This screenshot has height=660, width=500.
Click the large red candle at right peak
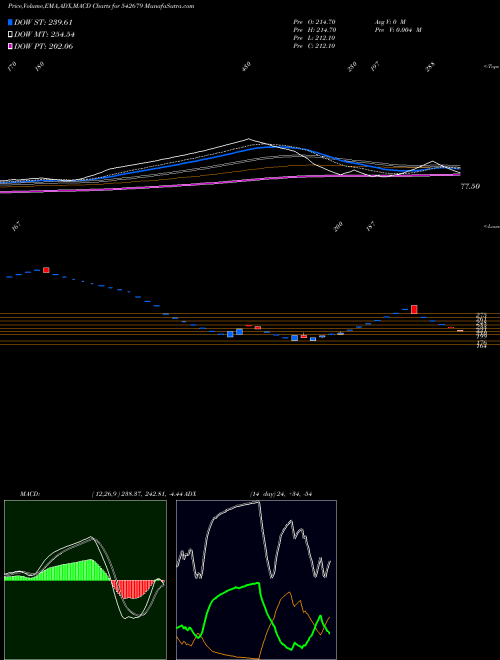pyautogui.click(x=414, y=309)
